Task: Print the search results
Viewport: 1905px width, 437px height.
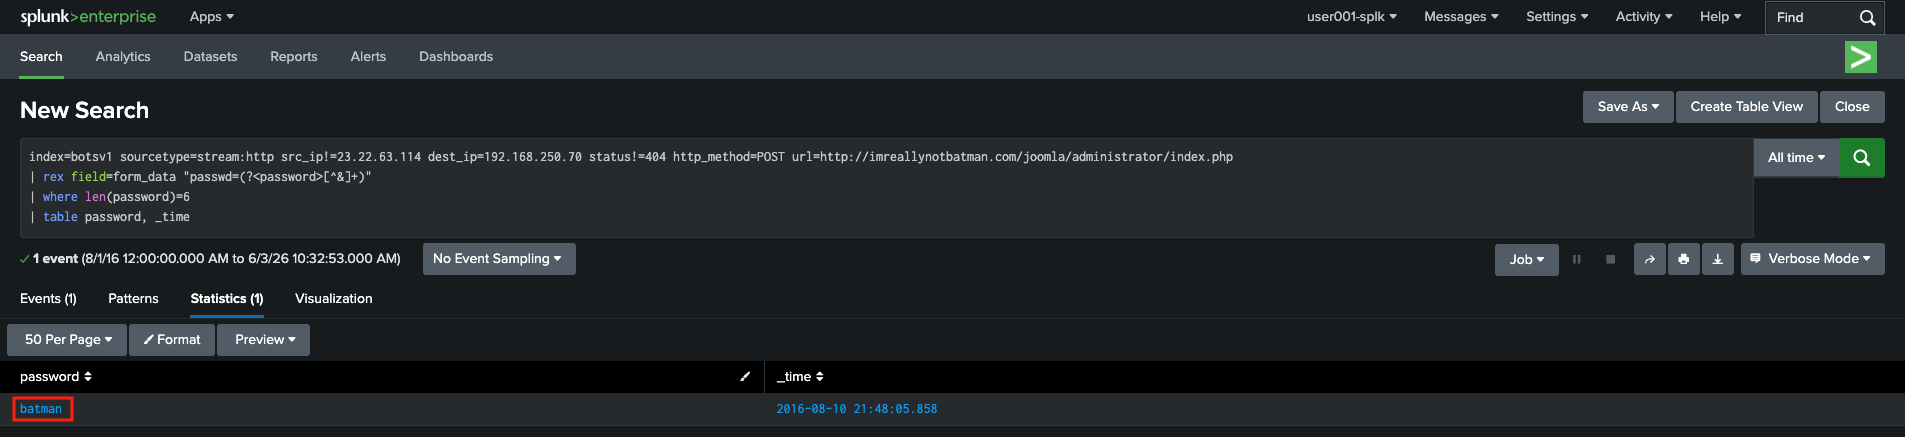Action: tap(1683, 259)
